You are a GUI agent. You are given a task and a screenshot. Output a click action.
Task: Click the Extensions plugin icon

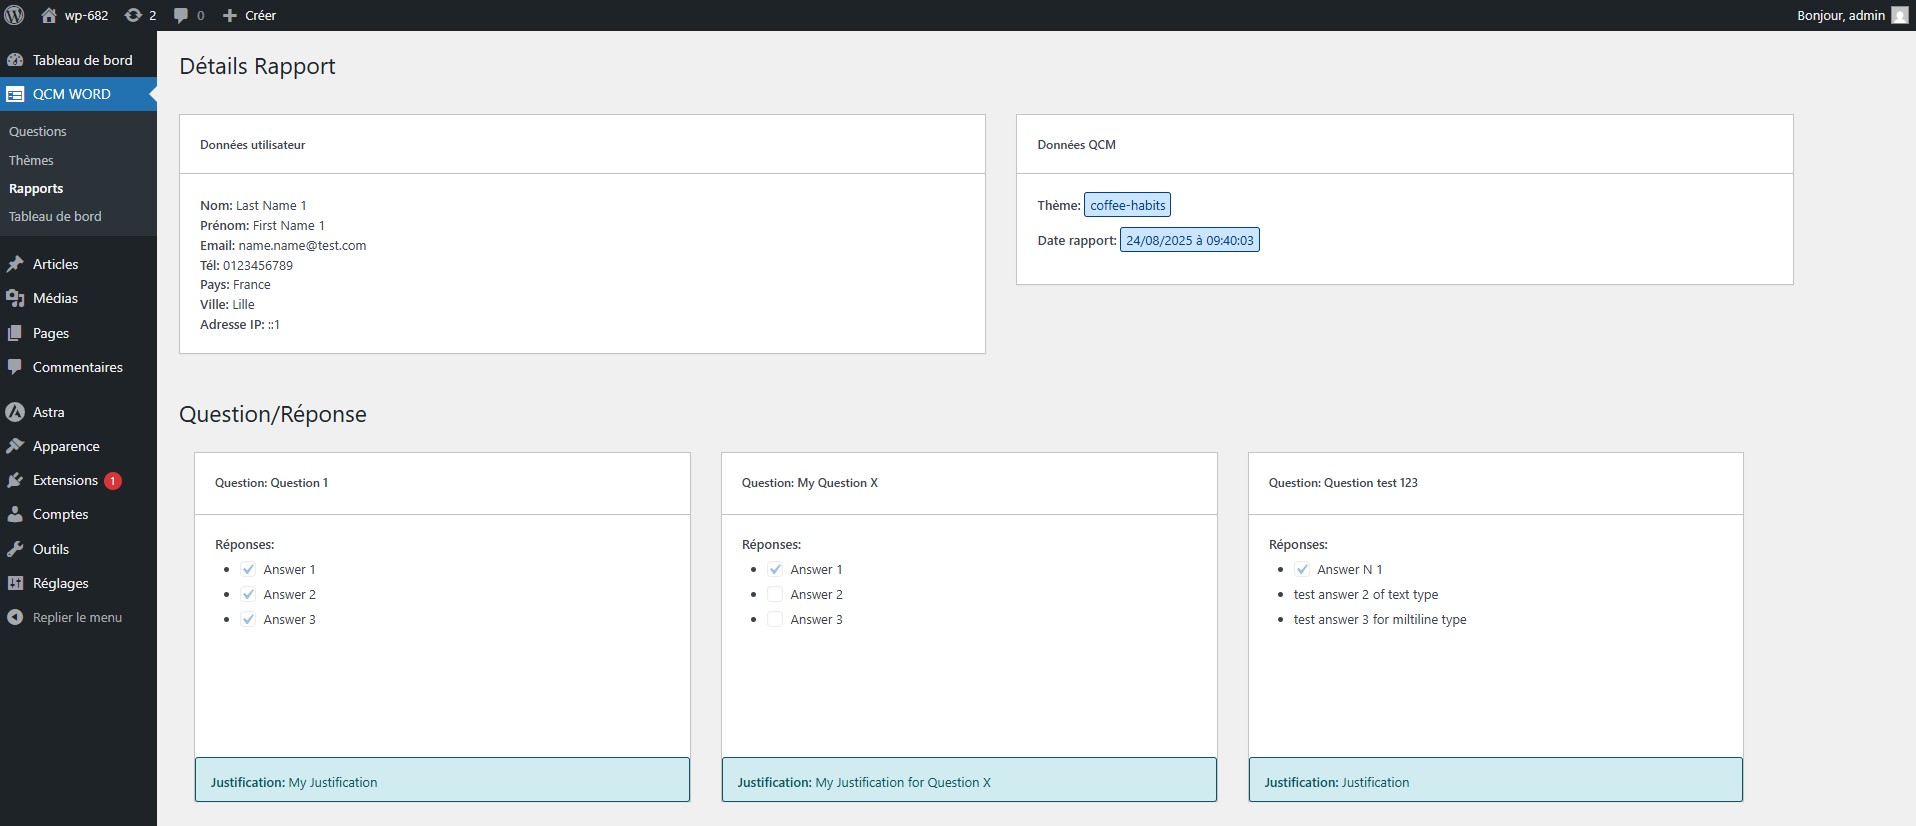point(15,481)
